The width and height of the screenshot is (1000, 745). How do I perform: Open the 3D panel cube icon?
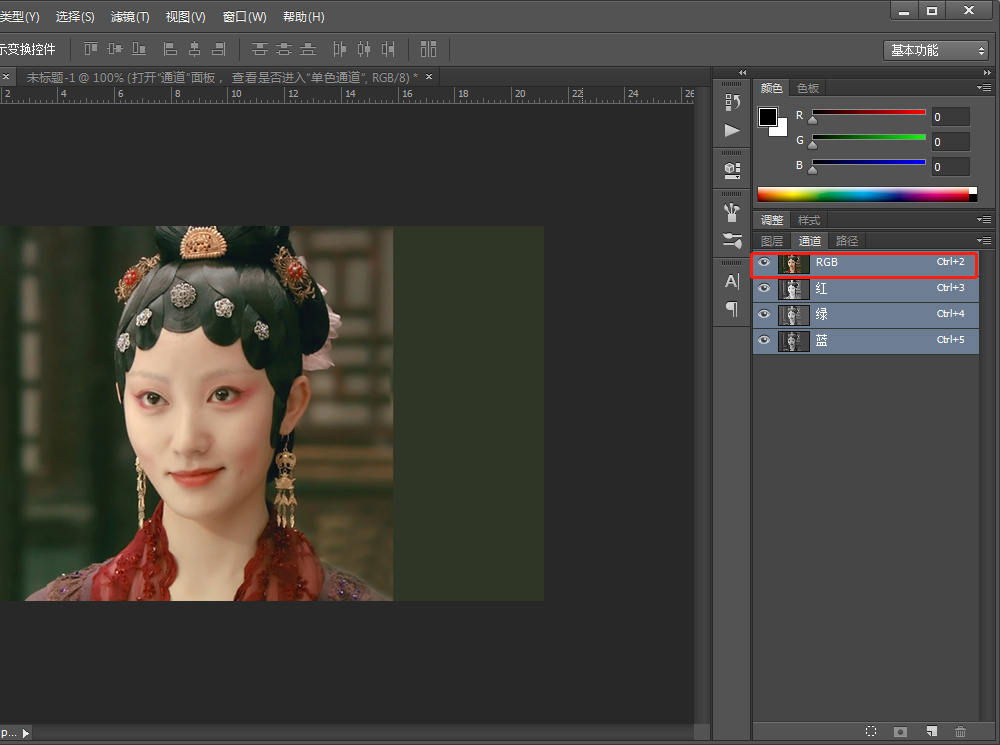732,170
